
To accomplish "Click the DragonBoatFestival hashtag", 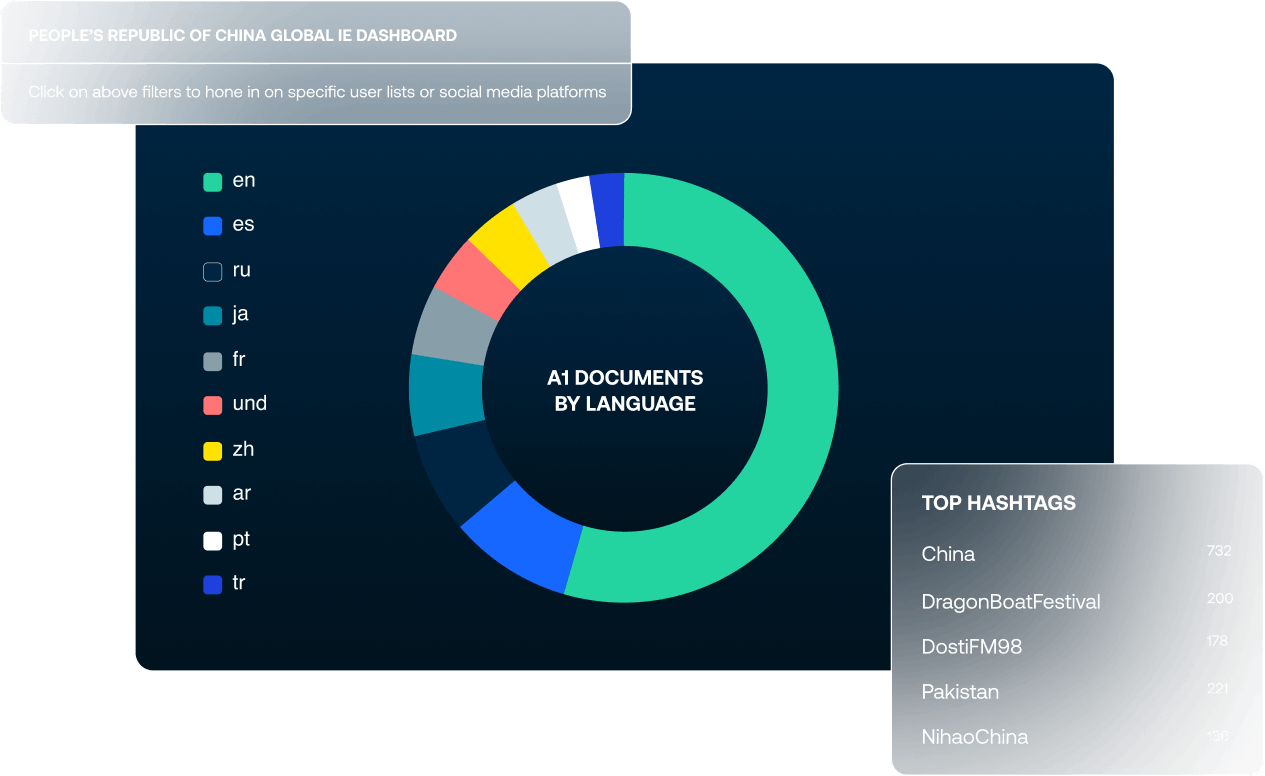I will coord(1010,601).
